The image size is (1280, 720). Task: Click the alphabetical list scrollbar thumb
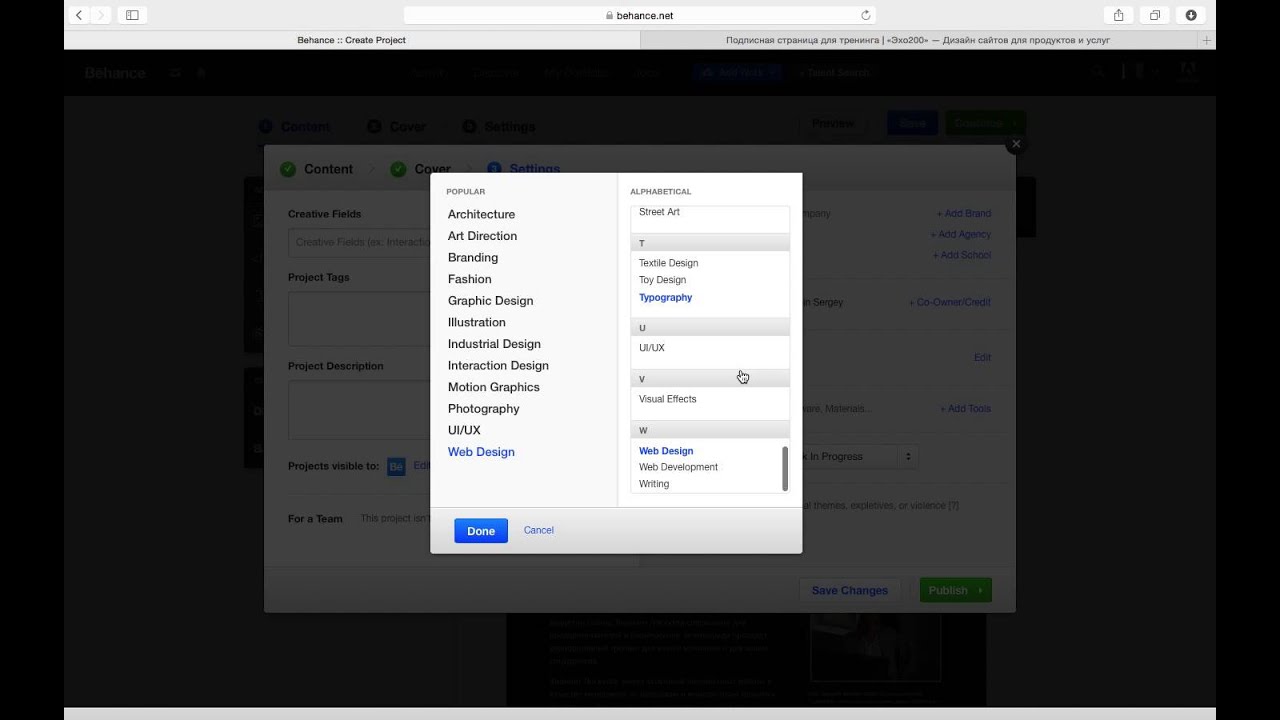[785, 468]
